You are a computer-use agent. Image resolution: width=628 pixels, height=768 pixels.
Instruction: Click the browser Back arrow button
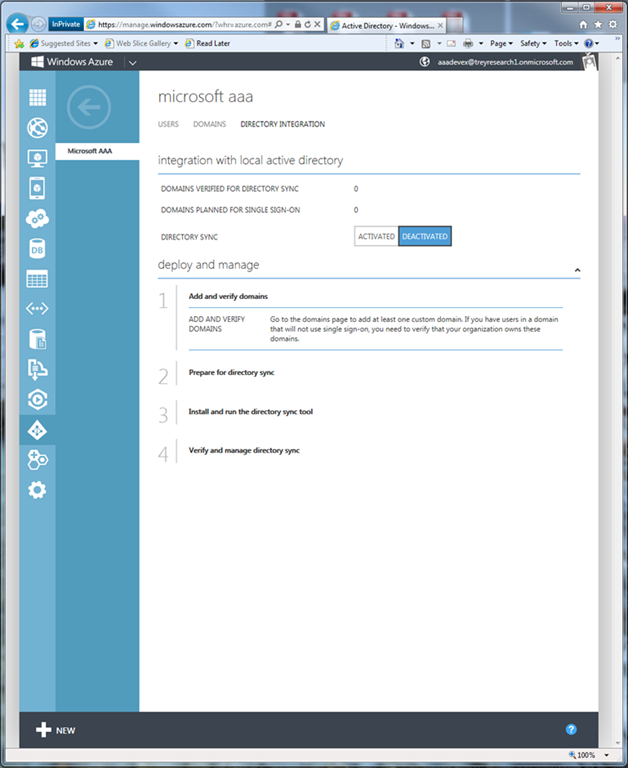click(x=18, y=24)
